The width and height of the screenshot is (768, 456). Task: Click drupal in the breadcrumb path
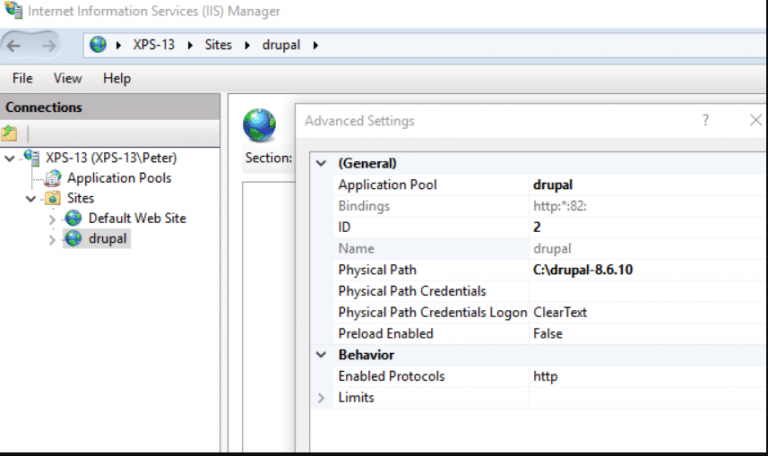(x=281, y=45)
